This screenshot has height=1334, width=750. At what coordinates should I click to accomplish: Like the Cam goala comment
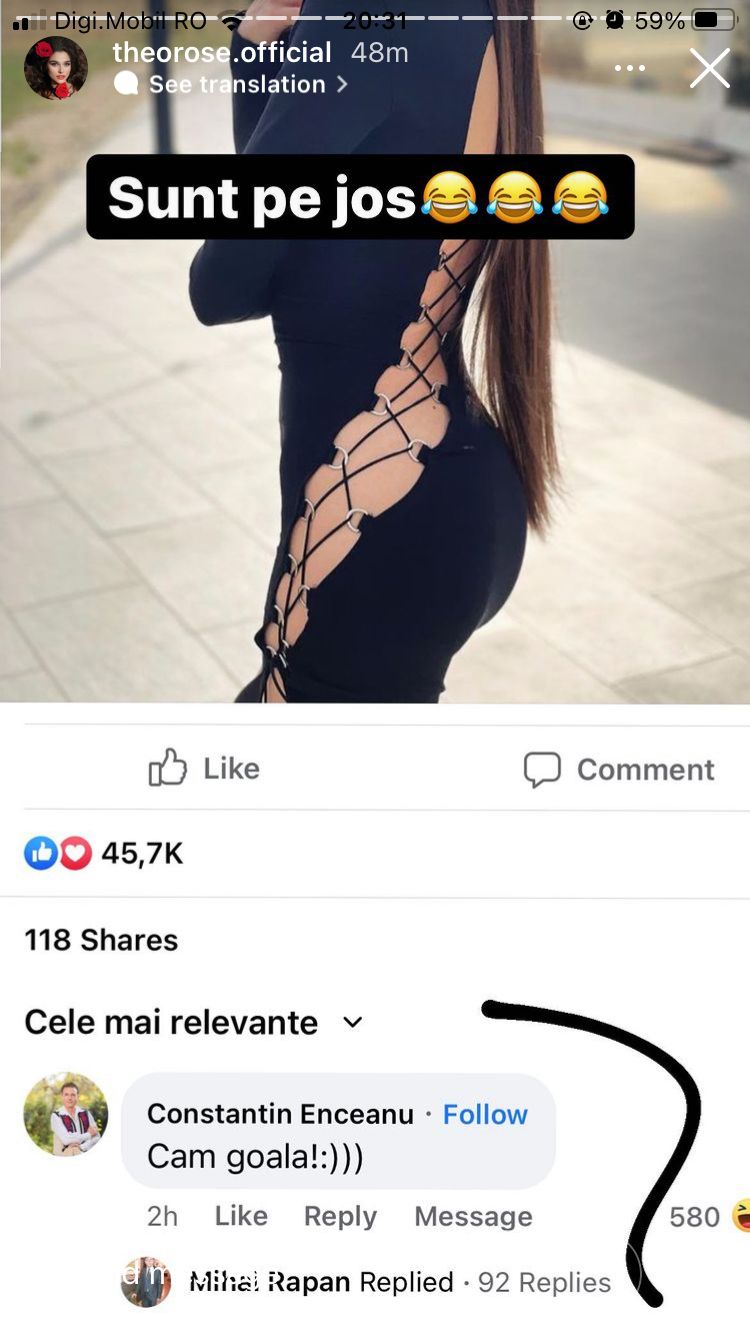(241, 1216)
